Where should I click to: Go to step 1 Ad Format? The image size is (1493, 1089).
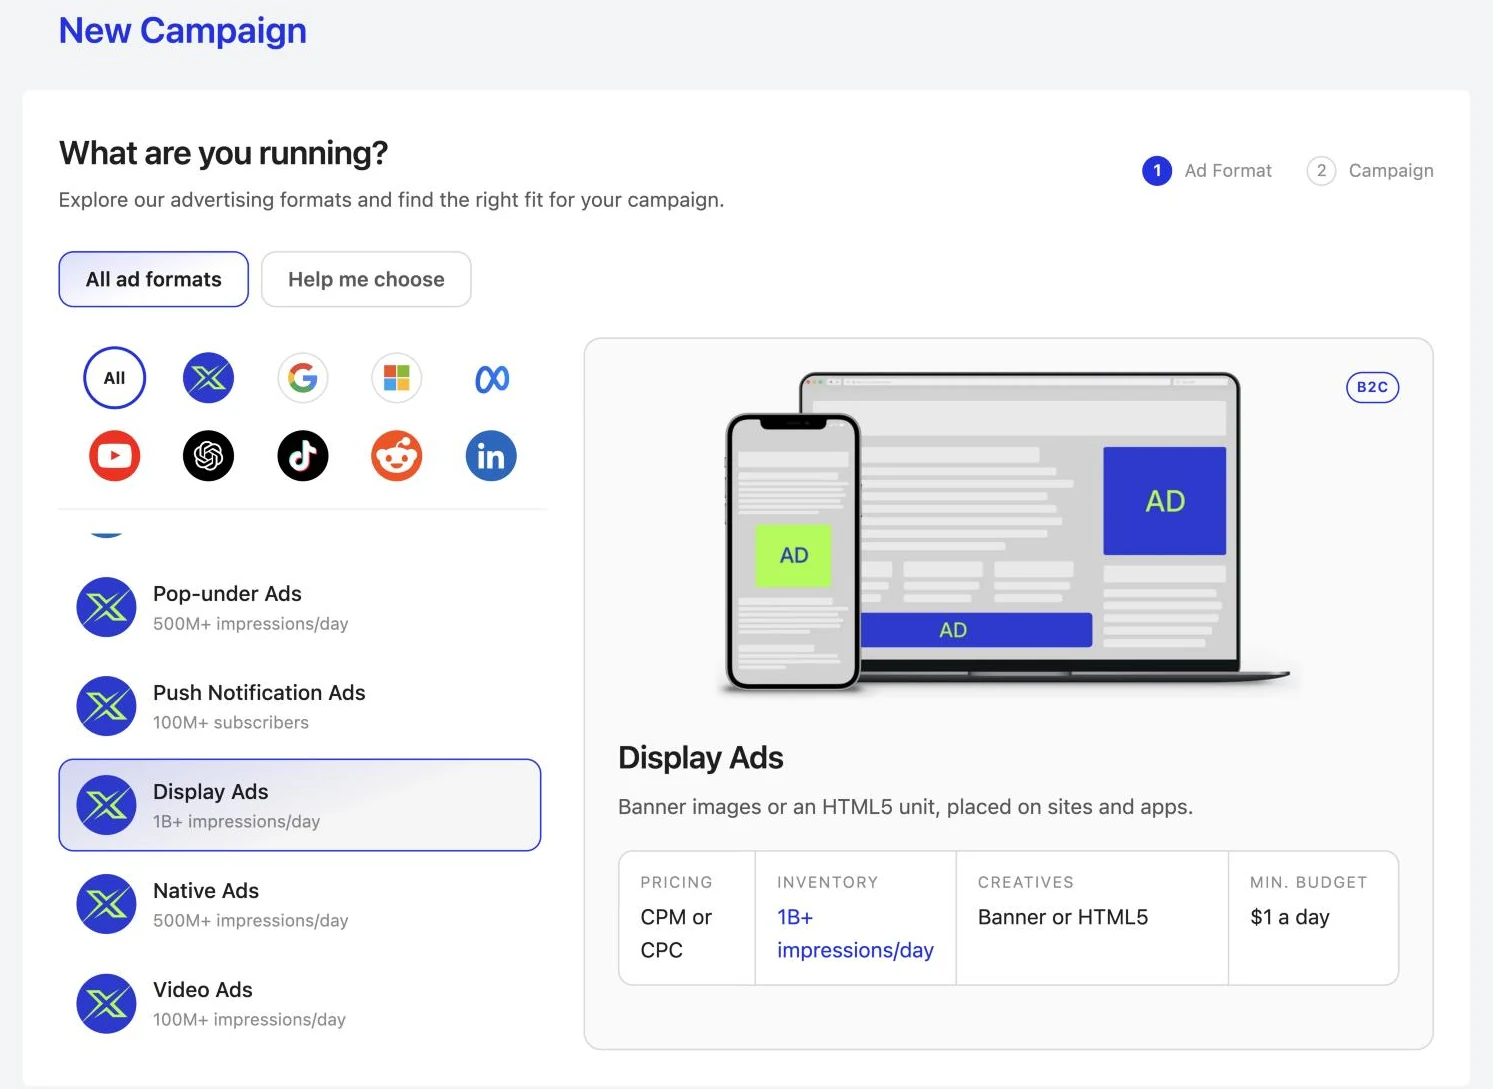[1207, 171]
